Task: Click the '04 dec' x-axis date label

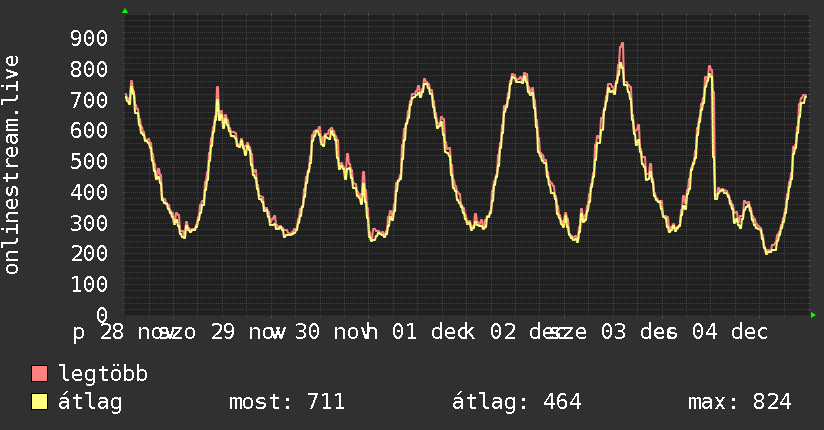Action: point(730,332)
